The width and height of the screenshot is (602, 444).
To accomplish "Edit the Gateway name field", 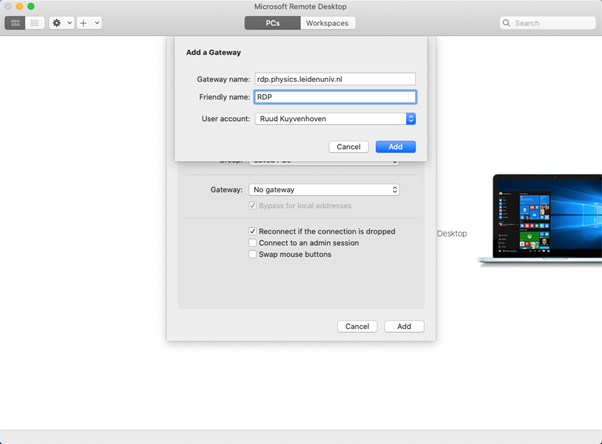I will [334, 79].
